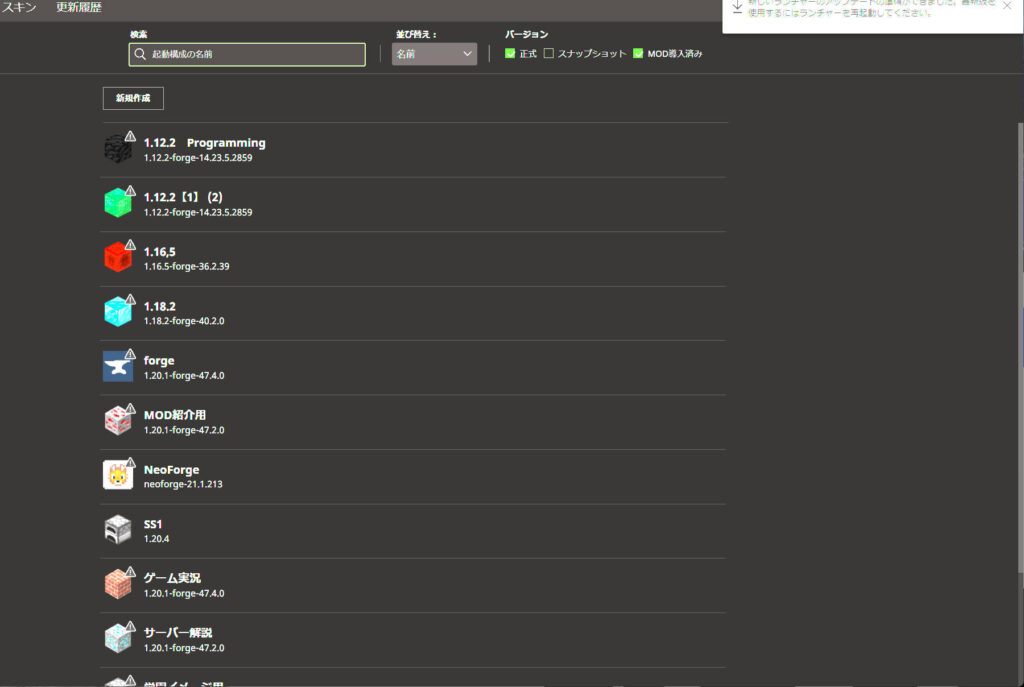Image resolution: width=1024 pixels, height=687 pixels.
Task: Open the 並び替え sort dropdown
Action: coord(433,54)
